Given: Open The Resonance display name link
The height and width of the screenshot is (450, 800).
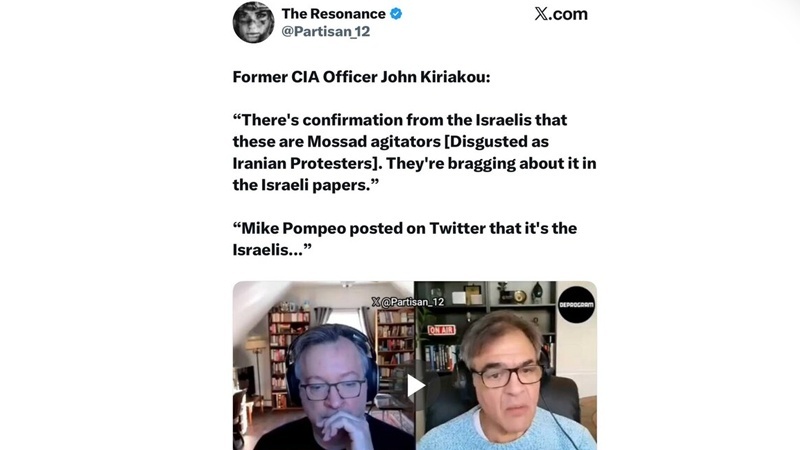Looking at the screenshot, I should point(334,14).
